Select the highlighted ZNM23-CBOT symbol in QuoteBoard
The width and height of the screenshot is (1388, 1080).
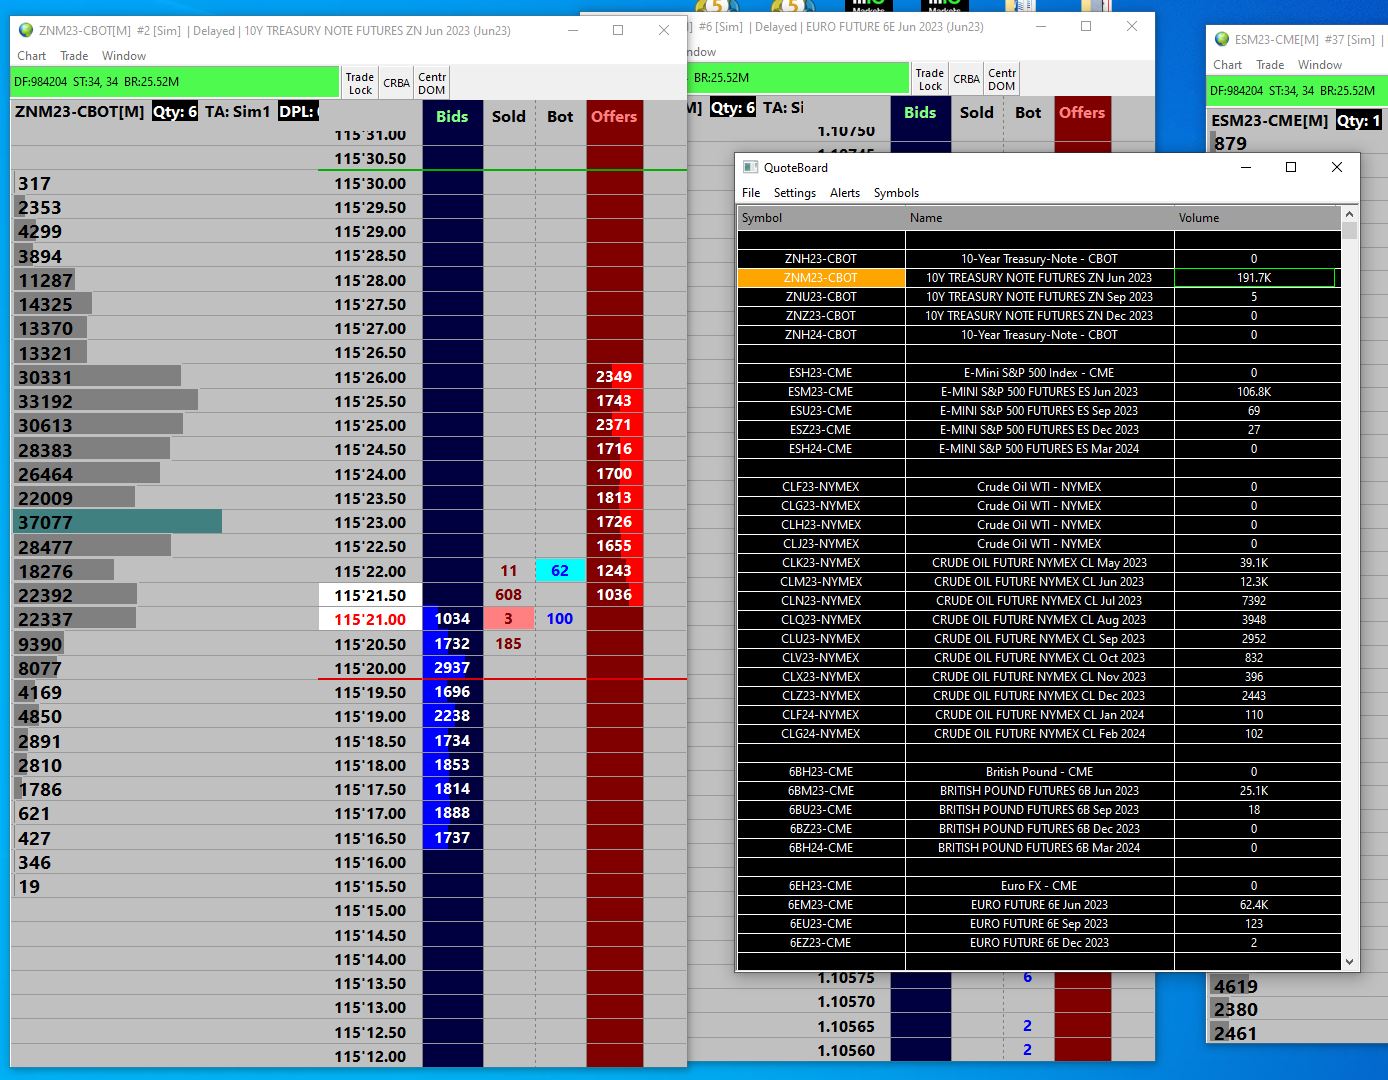point(821,278)
